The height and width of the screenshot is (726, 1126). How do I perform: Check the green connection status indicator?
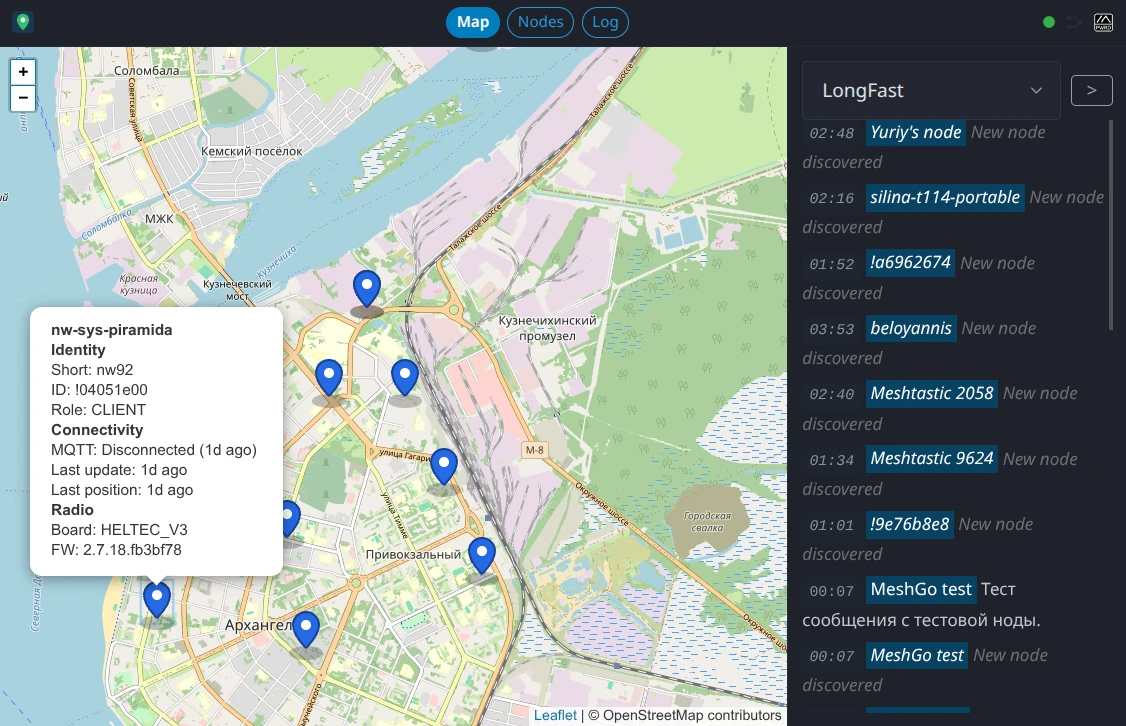(1048, 22)
